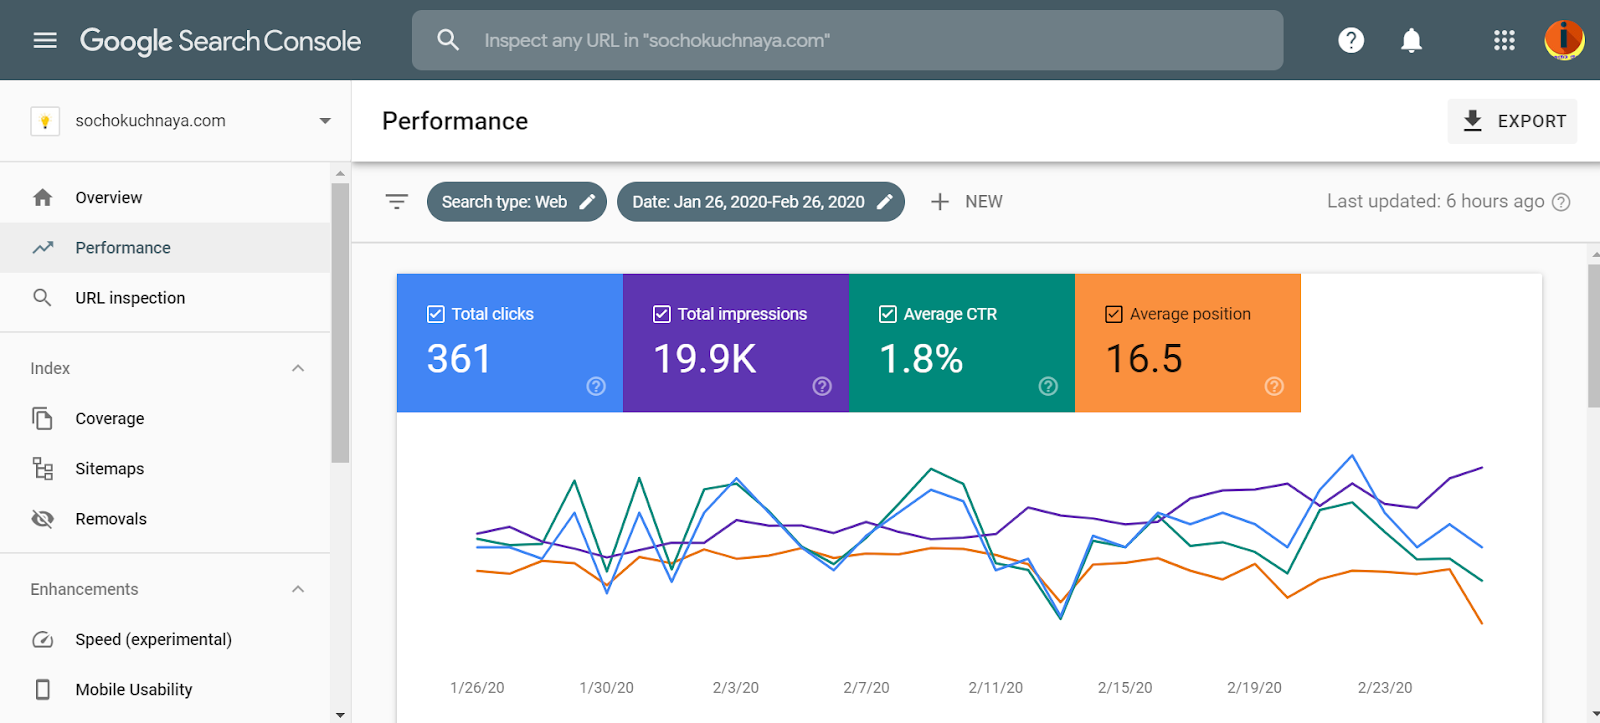Click the help question mark icon

click(x=1351, y=40)
